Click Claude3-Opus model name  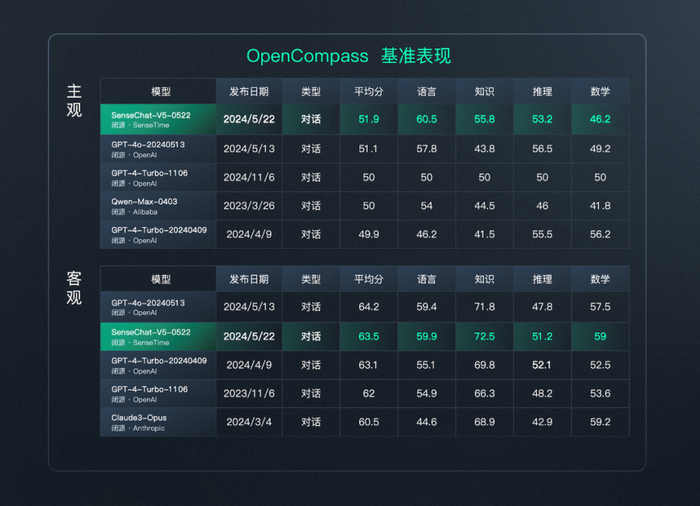point(139,418)
